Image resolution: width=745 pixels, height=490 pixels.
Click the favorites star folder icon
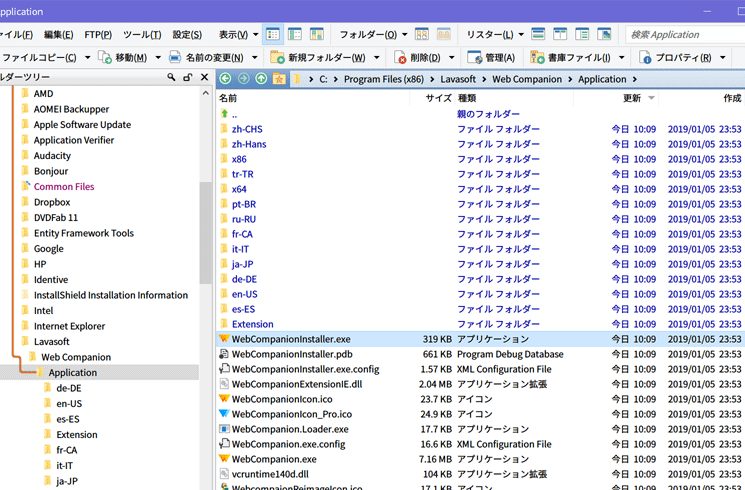tap(279, 78)
